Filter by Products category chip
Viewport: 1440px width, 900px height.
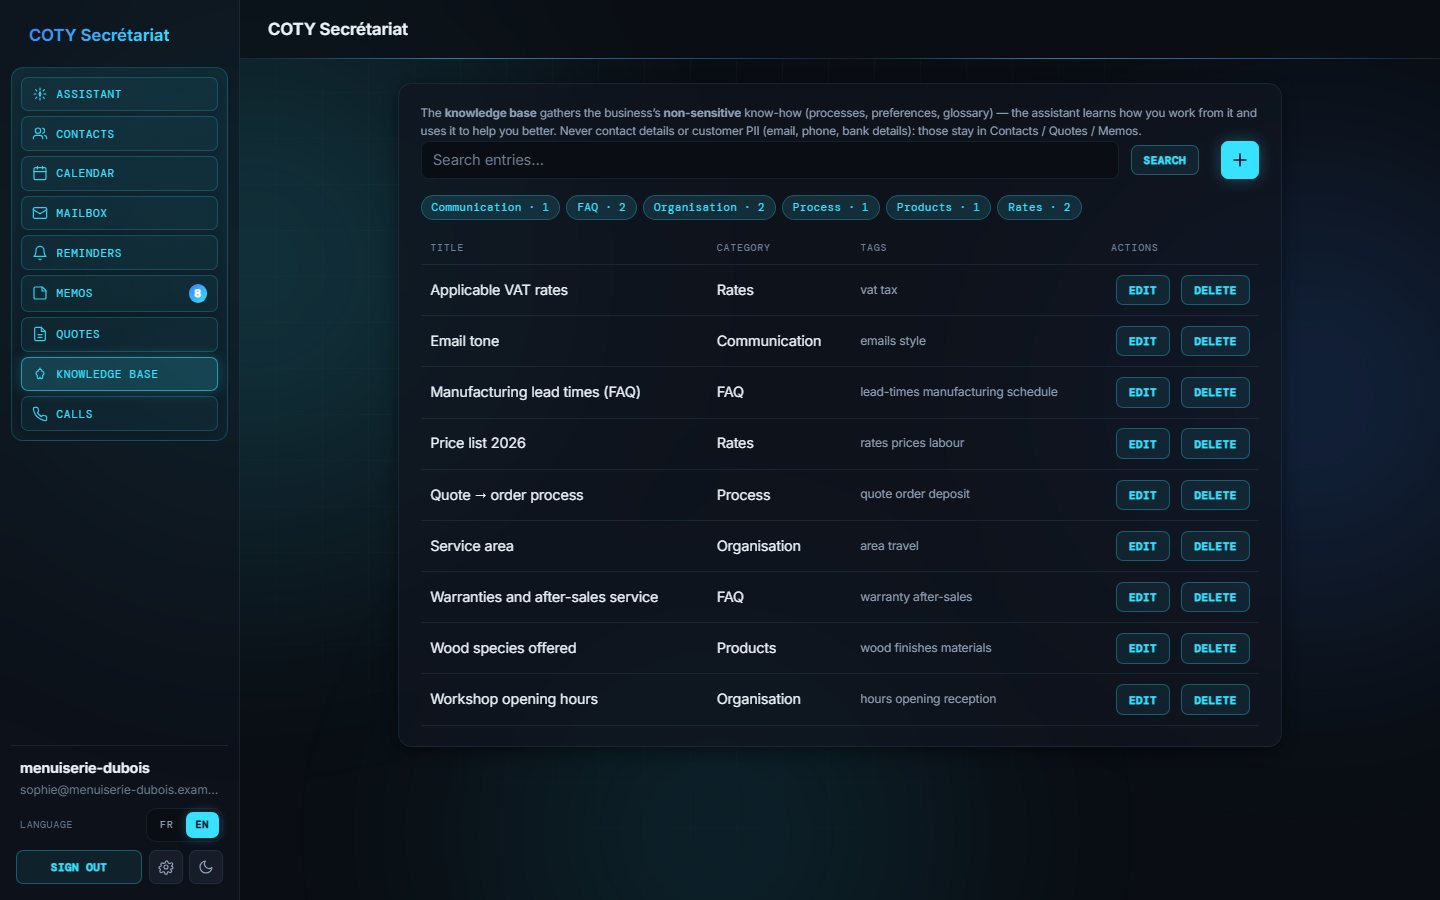938,207
